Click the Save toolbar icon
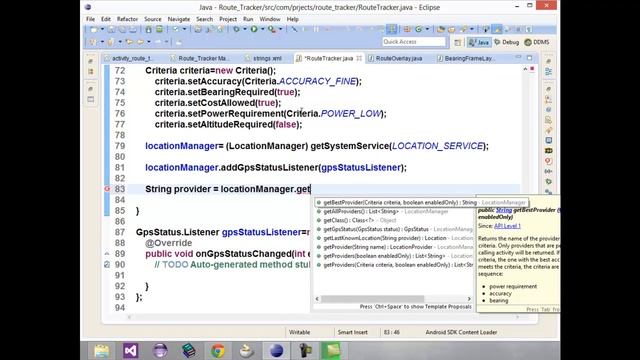Image resolution: width=640 pixels, height=360 pixels. click(111, 29)
